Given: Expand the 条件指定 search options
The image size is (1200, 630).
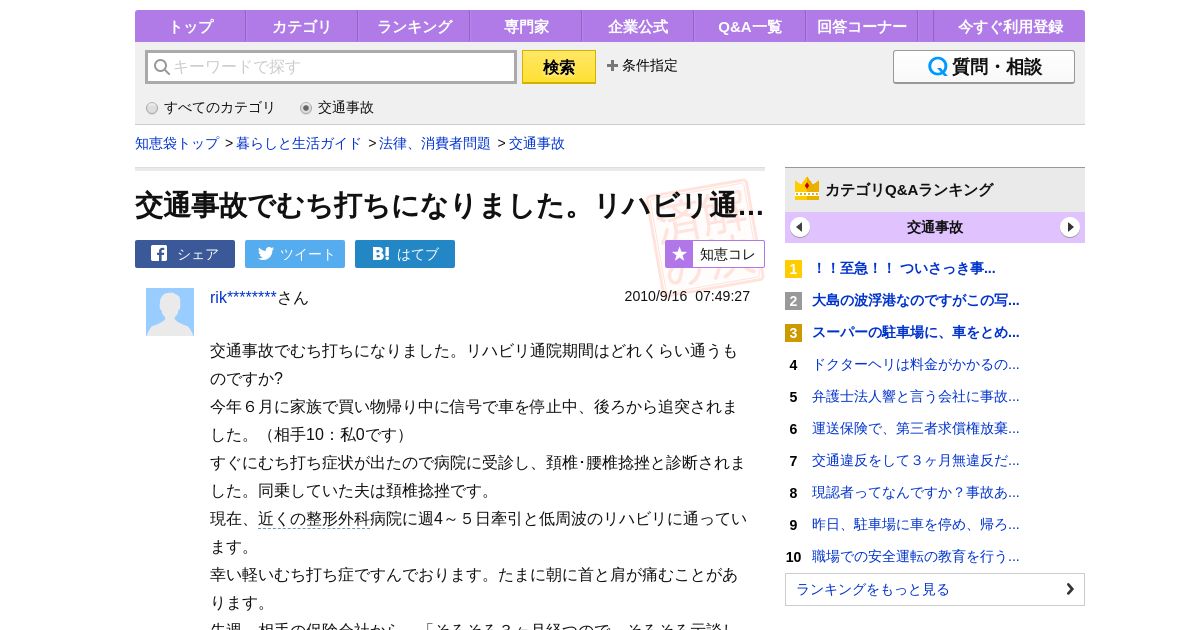Looking at the screenshot, I should tap(642, 66).
